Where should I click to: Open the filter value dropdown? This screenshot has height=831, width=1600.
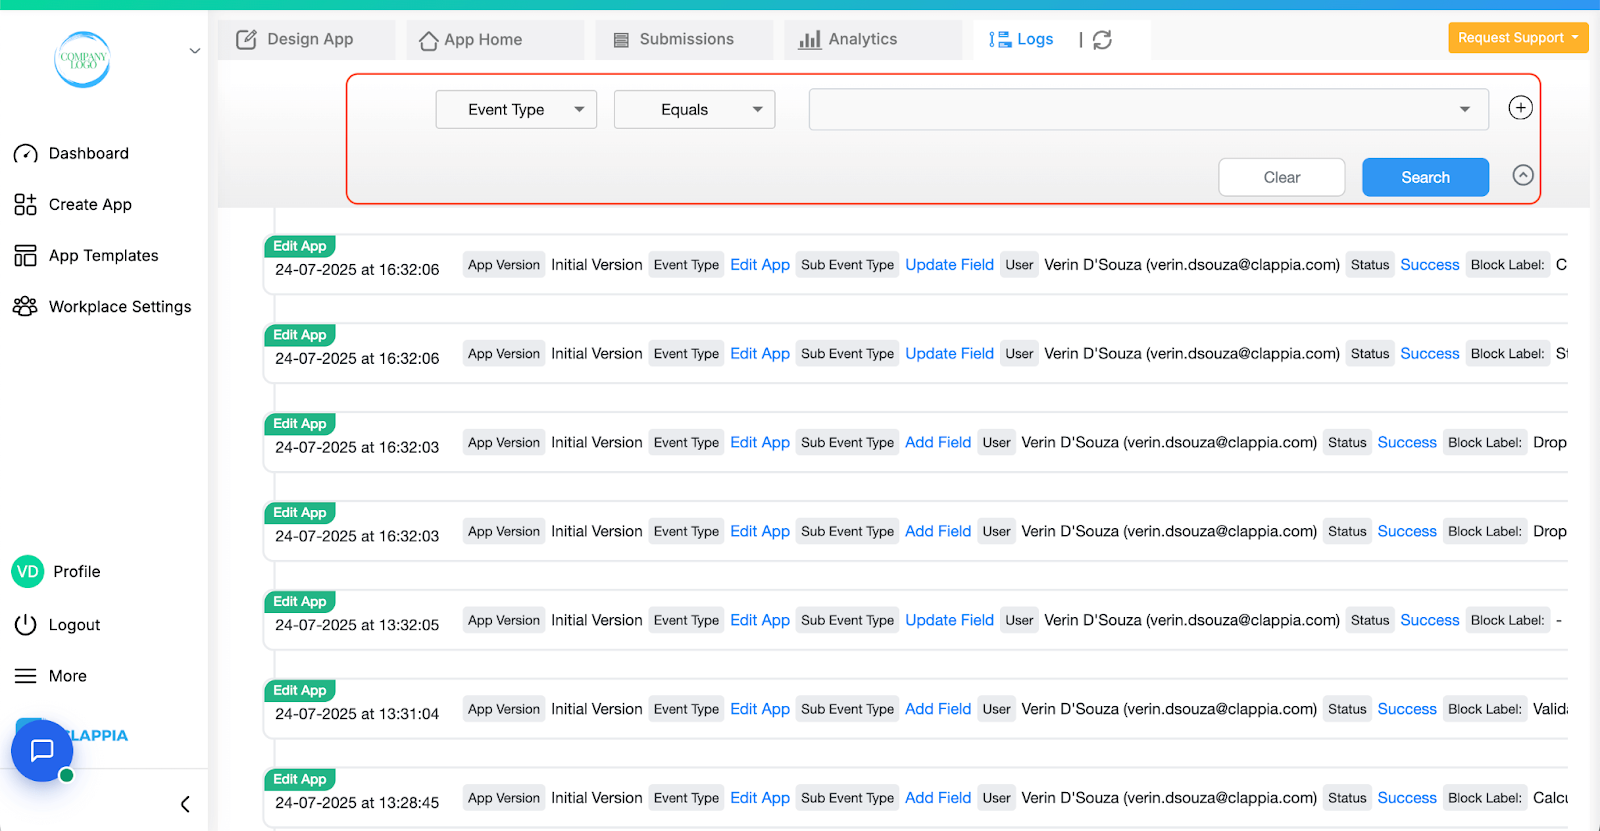click(1148, 109)
